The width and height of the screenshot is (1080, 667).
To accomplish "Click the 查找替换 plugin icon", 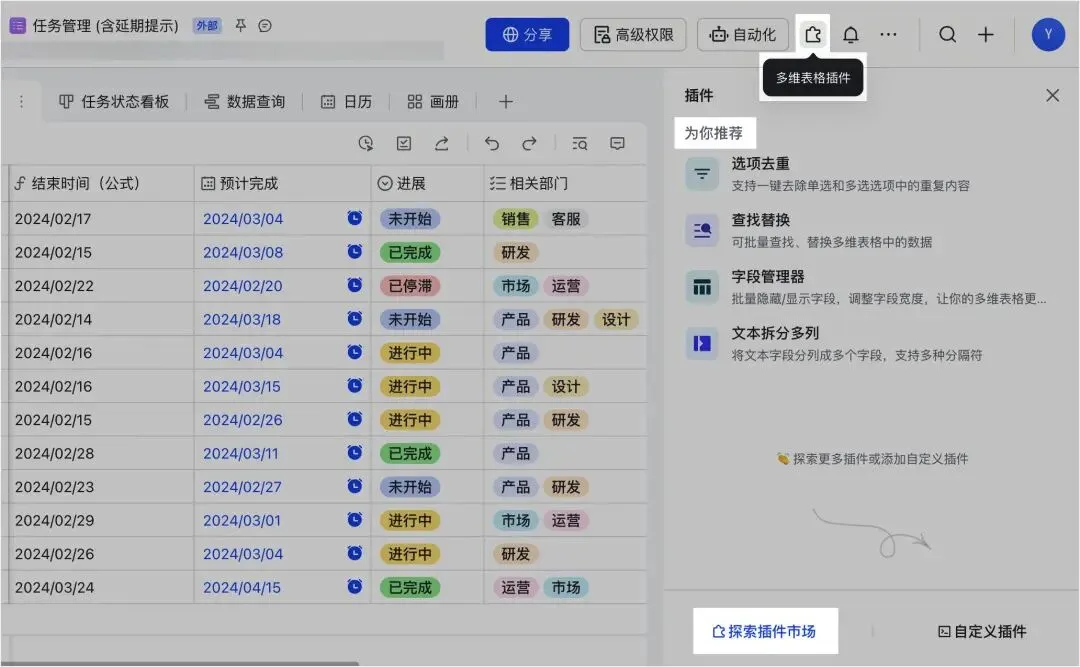I will 702,230.
